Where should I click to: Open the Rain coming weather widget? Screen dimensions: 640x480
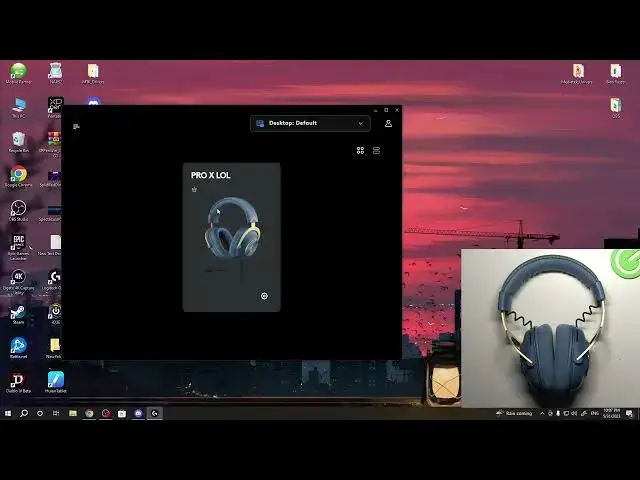click(x=514, y=413)
